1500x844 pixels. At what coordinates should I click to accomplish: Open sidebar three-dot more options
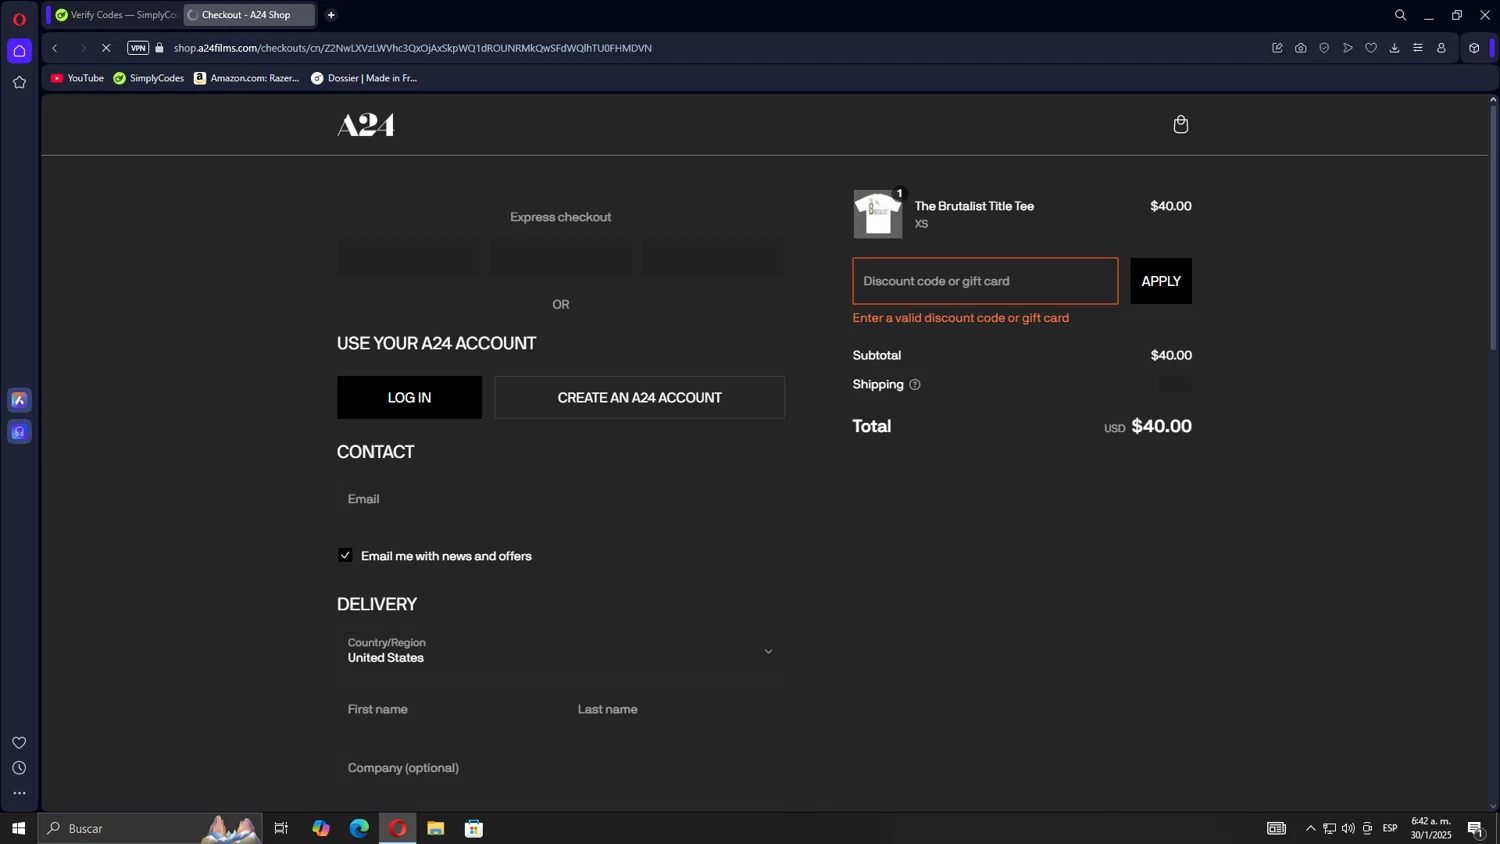19,793
